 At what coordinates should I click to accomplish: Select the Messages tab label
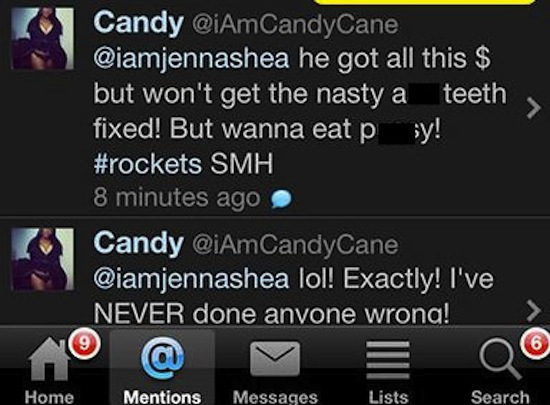tap(275, 397)
